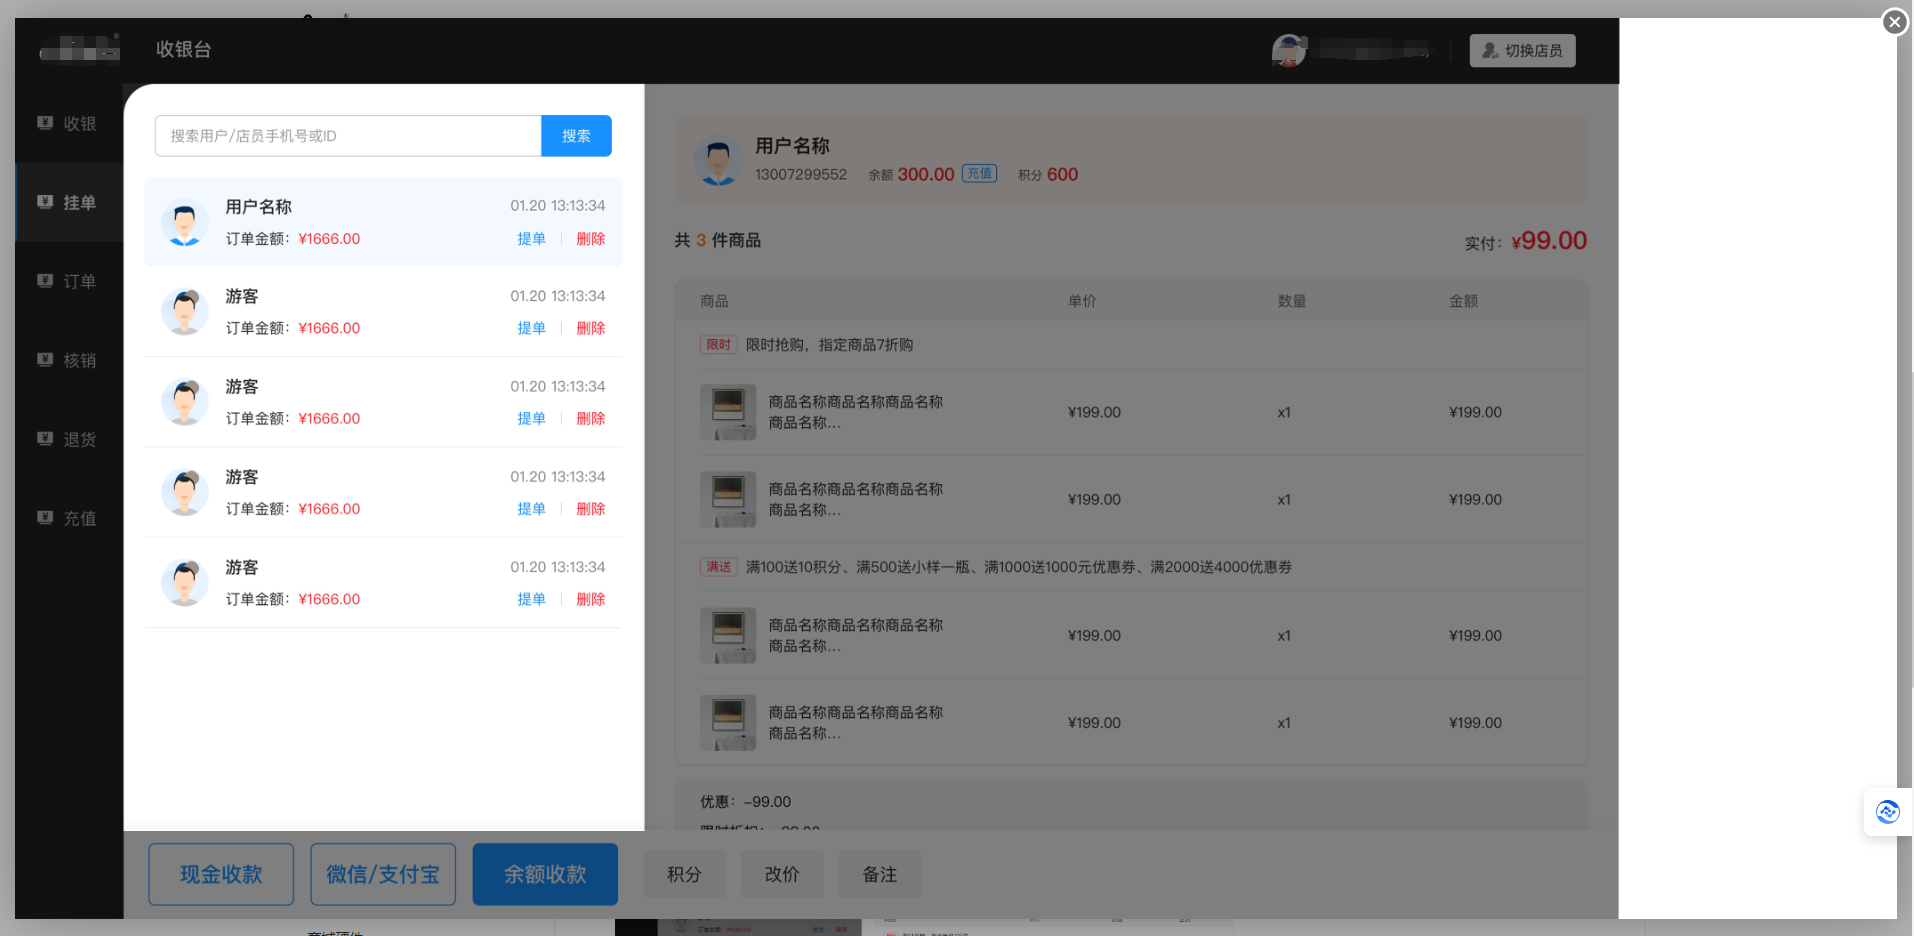Image resolution: width=1914 pixels, height=936 pixels.
Task: Click 提单 on the 用户名称 pending order
Action: click(531, 239)
